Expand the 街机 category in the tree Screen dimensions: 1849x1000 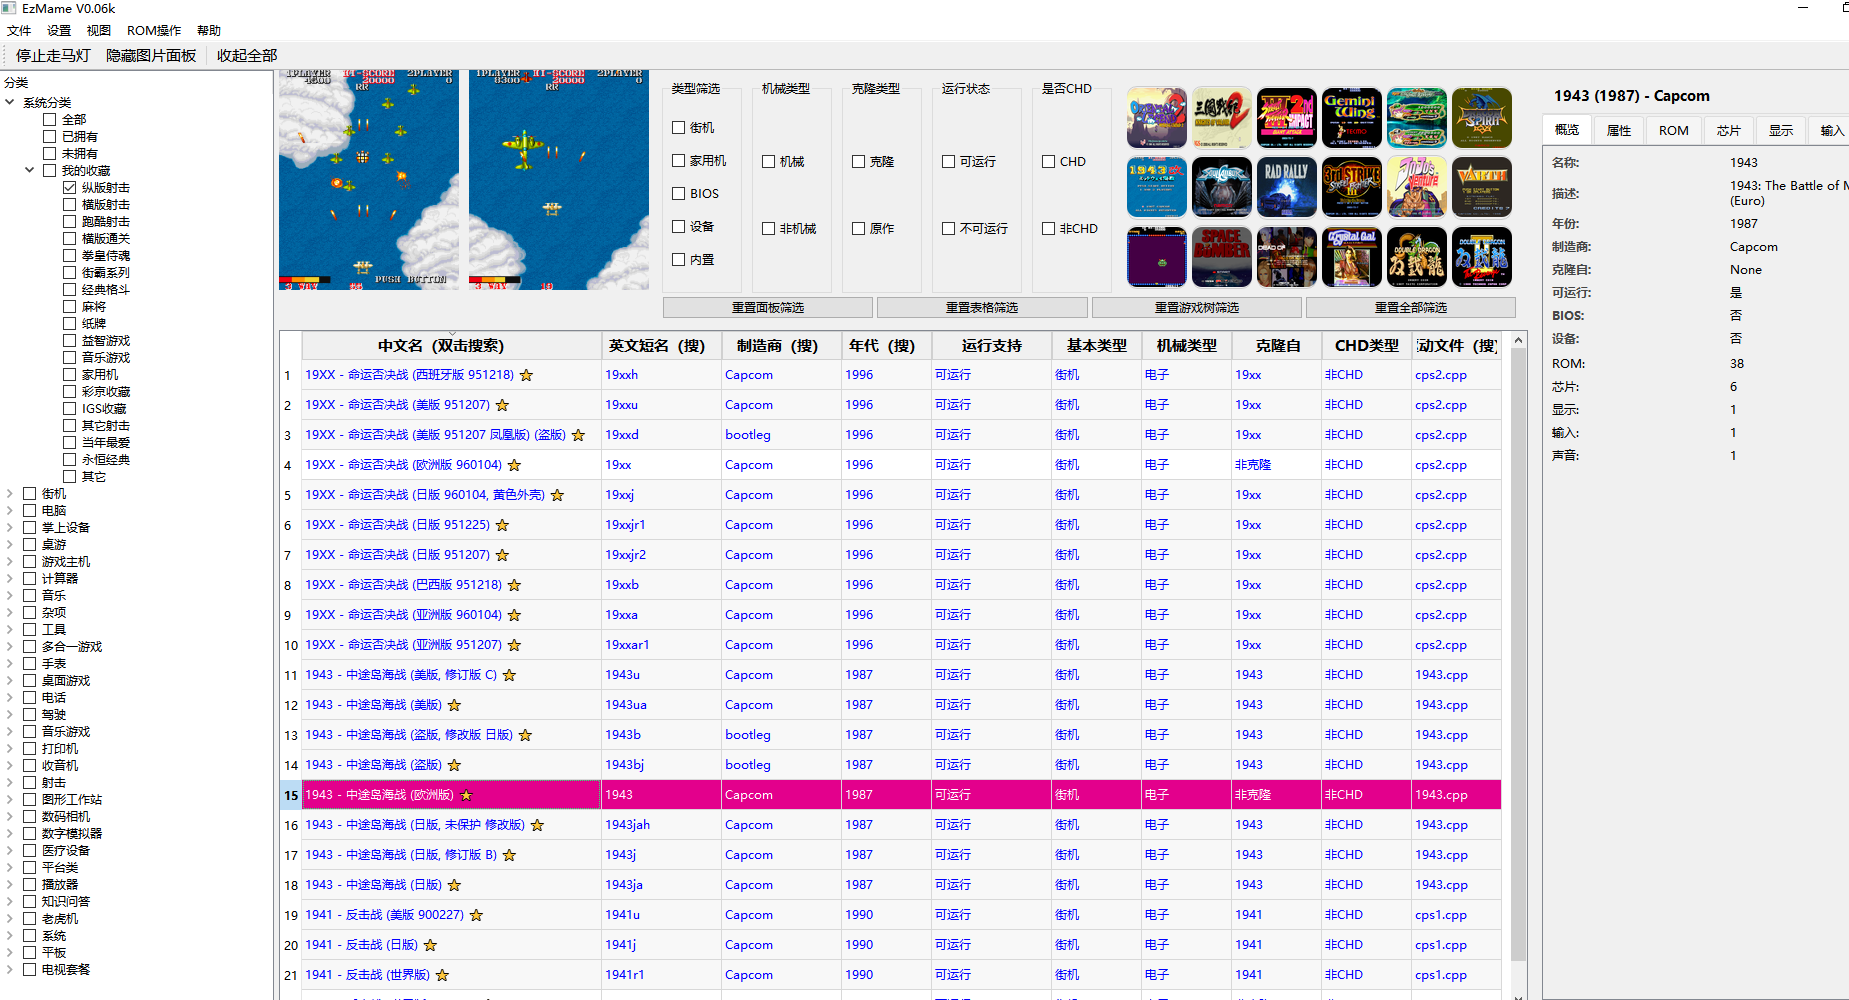(10, 493)
